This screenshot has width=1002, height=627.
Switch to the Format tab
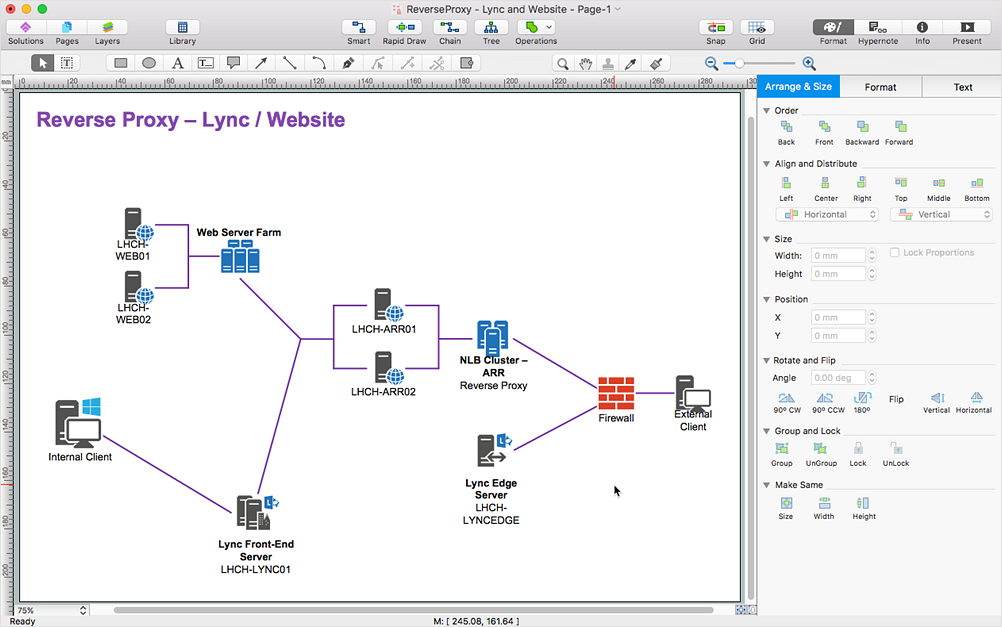point(880,87)
